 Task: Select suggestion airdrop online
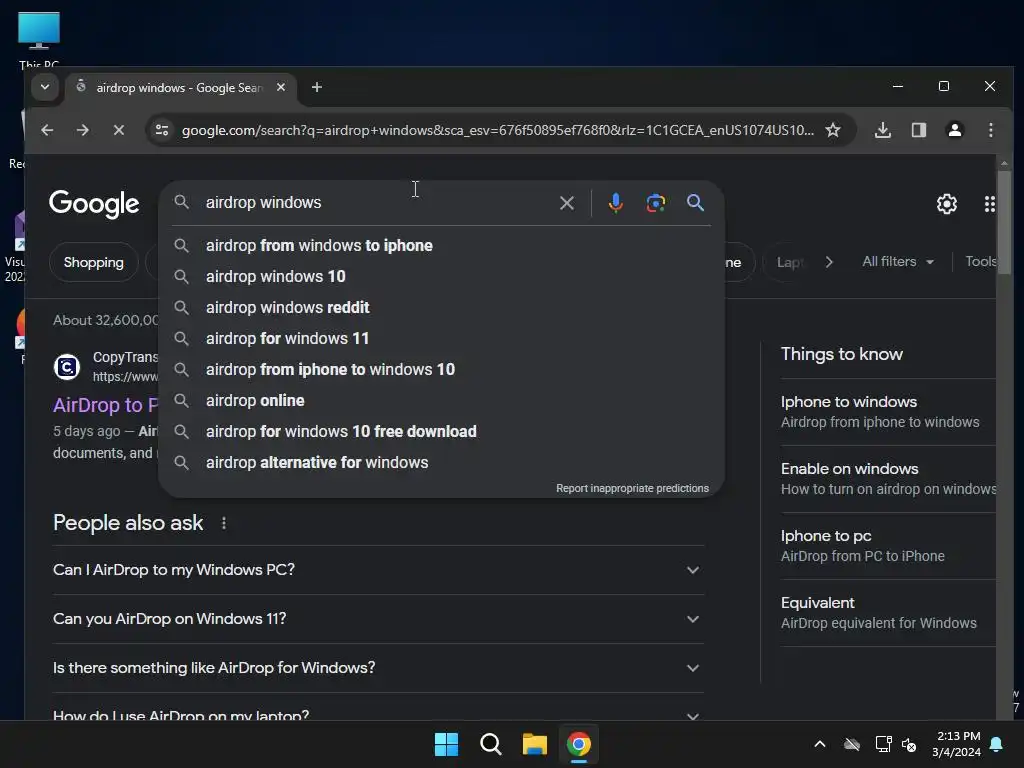pyautogui.click(x=441, y=400)
